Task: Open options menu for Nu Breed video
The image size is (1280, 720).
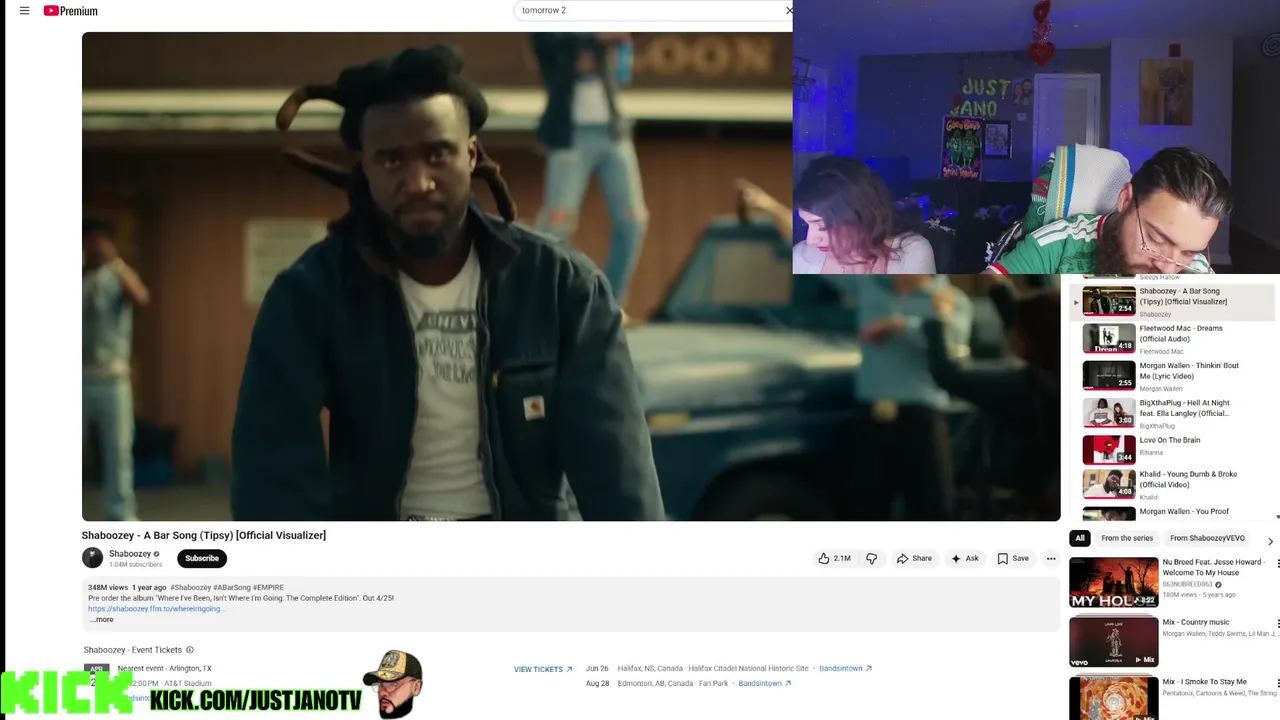Action: click(1277, 565)
